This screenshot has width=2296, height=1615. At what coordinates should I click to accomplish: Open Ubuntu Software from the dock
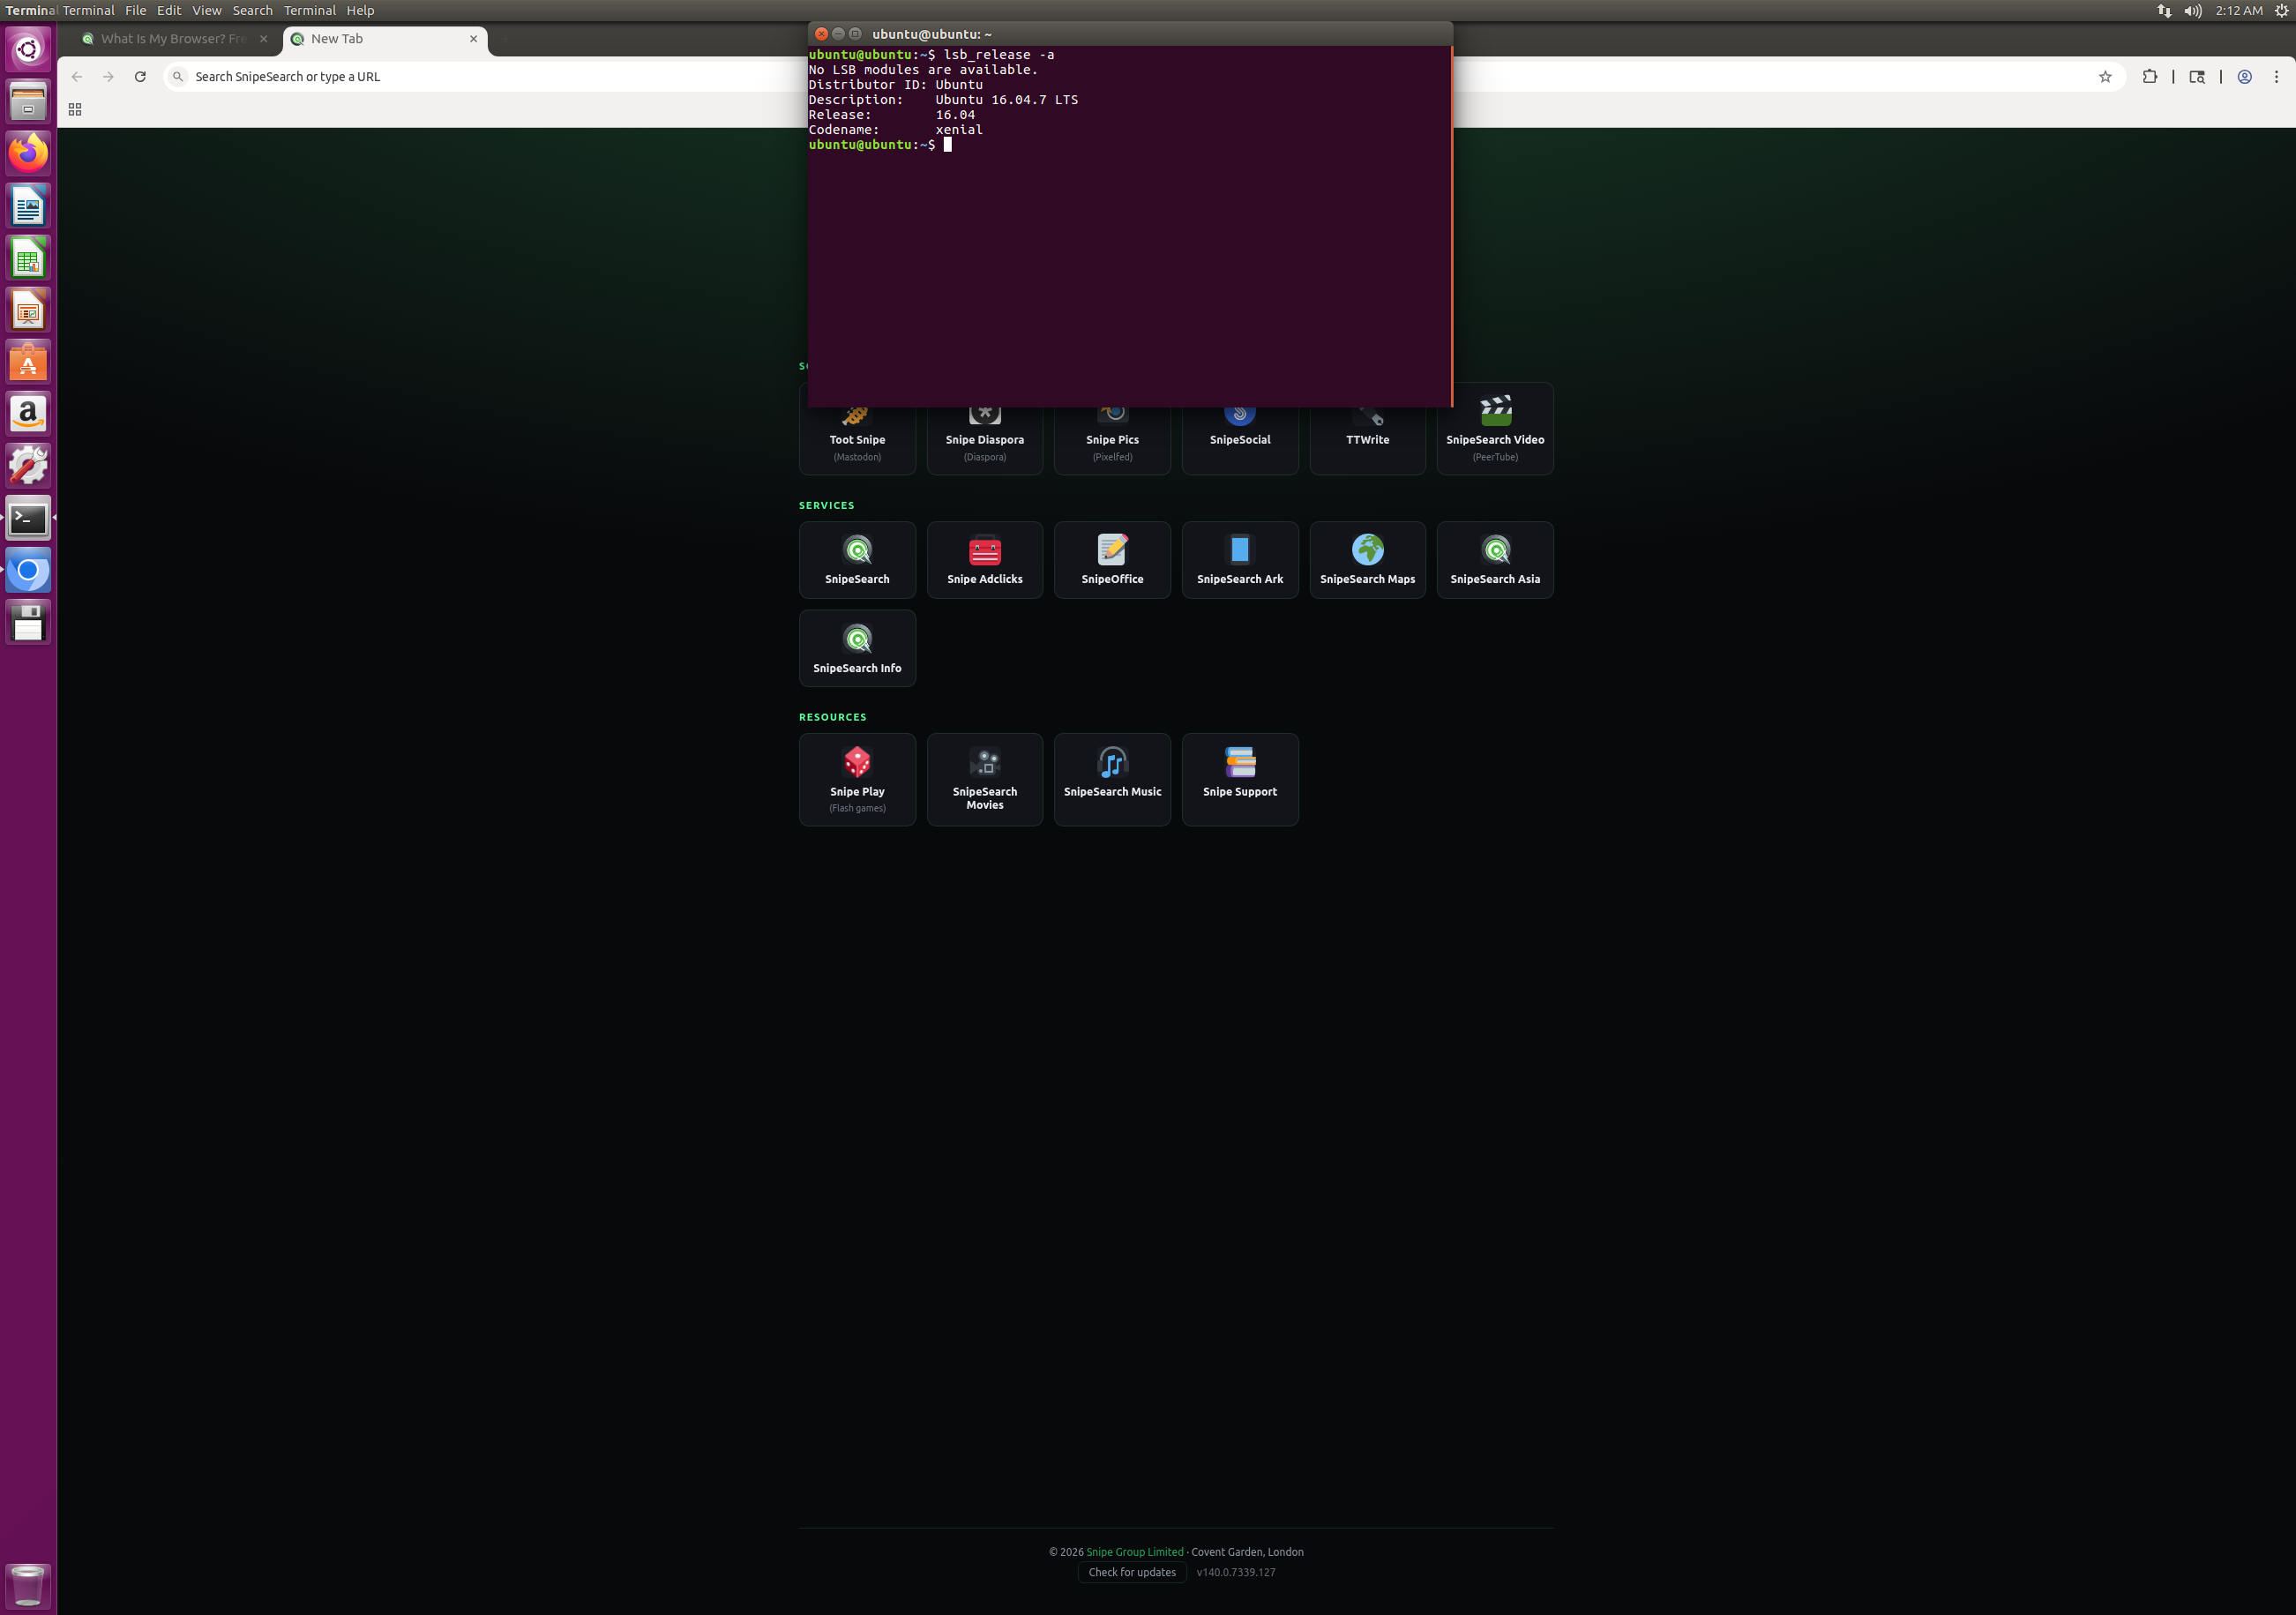tap(28, 362)
